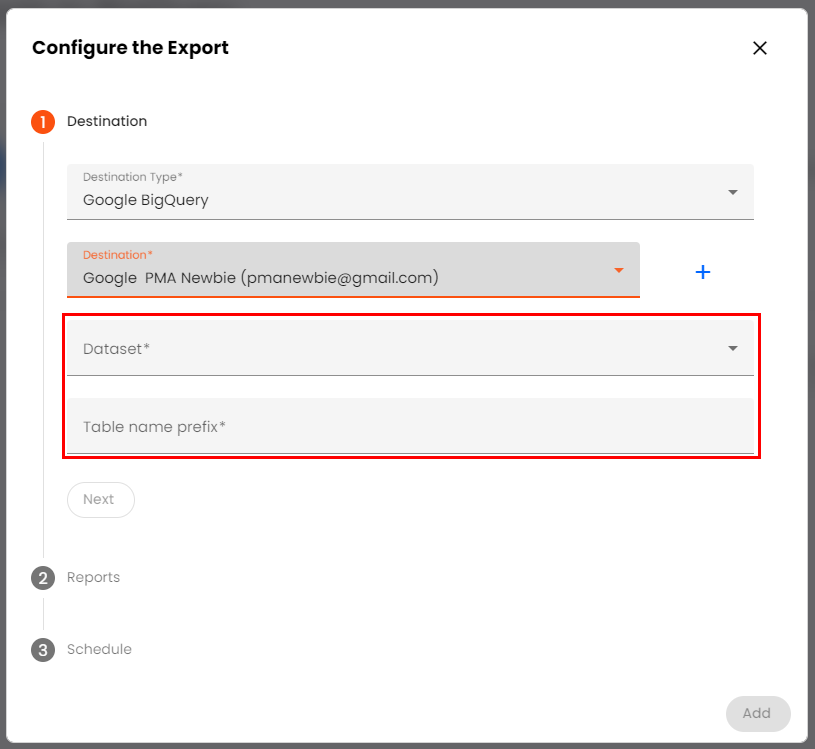Click the Google PMA Newbie account value
The width and height of the screenshot is (815, 749).
pyautogui.click(x=260, y=278)
